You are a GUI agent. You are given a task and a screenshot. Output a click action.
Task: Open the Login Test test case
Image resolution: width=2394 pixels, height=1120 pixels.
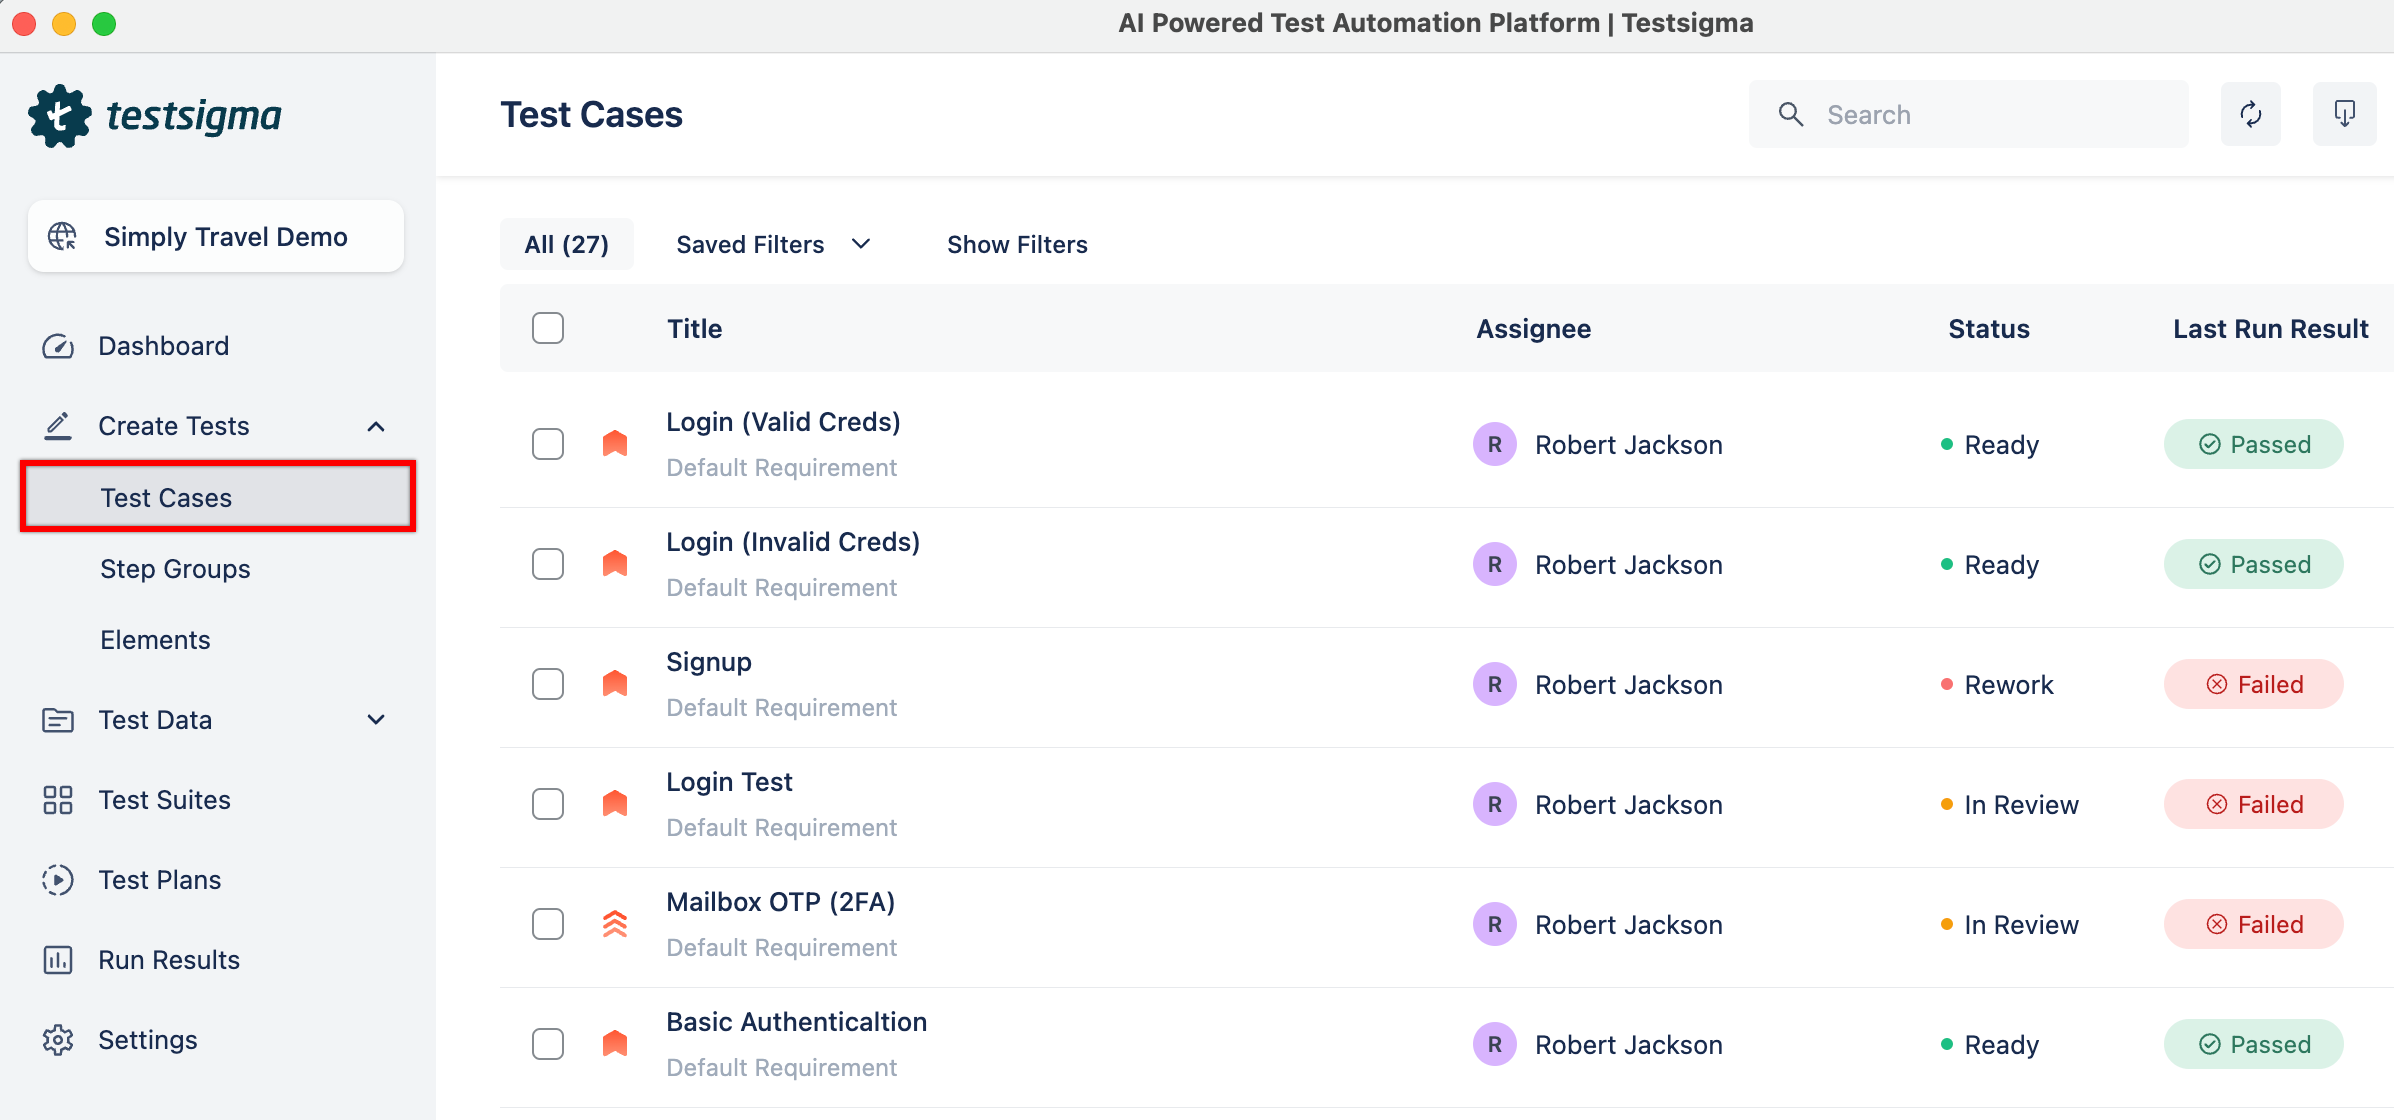point(729,782)
